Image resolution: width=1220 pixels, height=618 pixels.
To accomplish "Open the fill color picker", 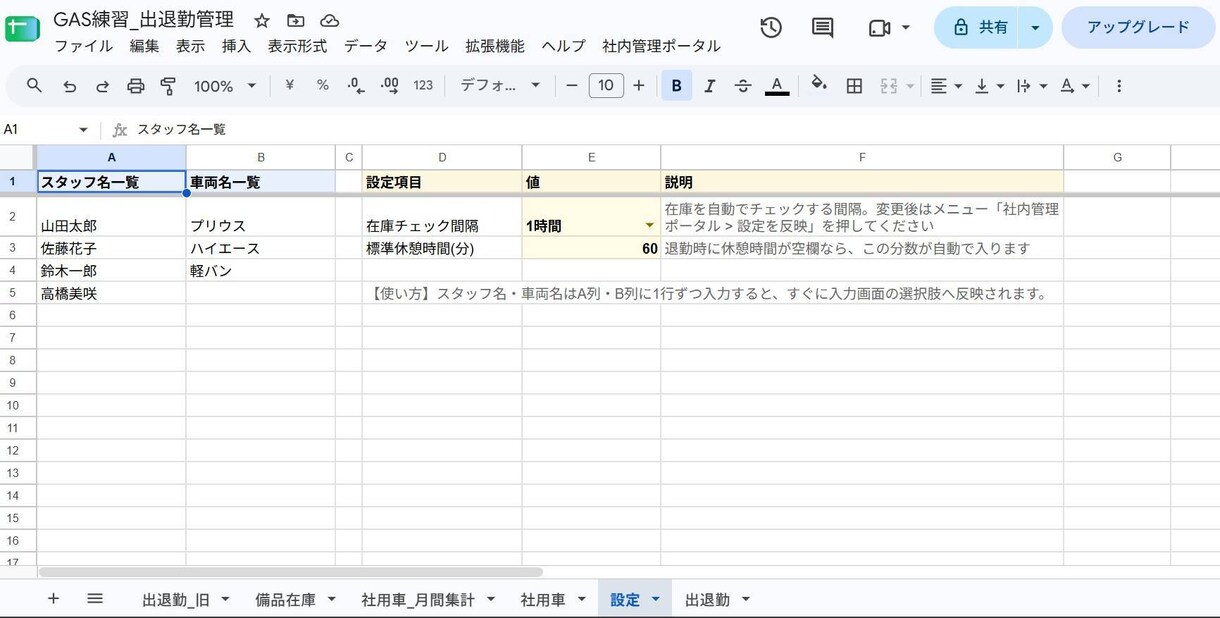I will pyautogui.click(x=819, y=85).
